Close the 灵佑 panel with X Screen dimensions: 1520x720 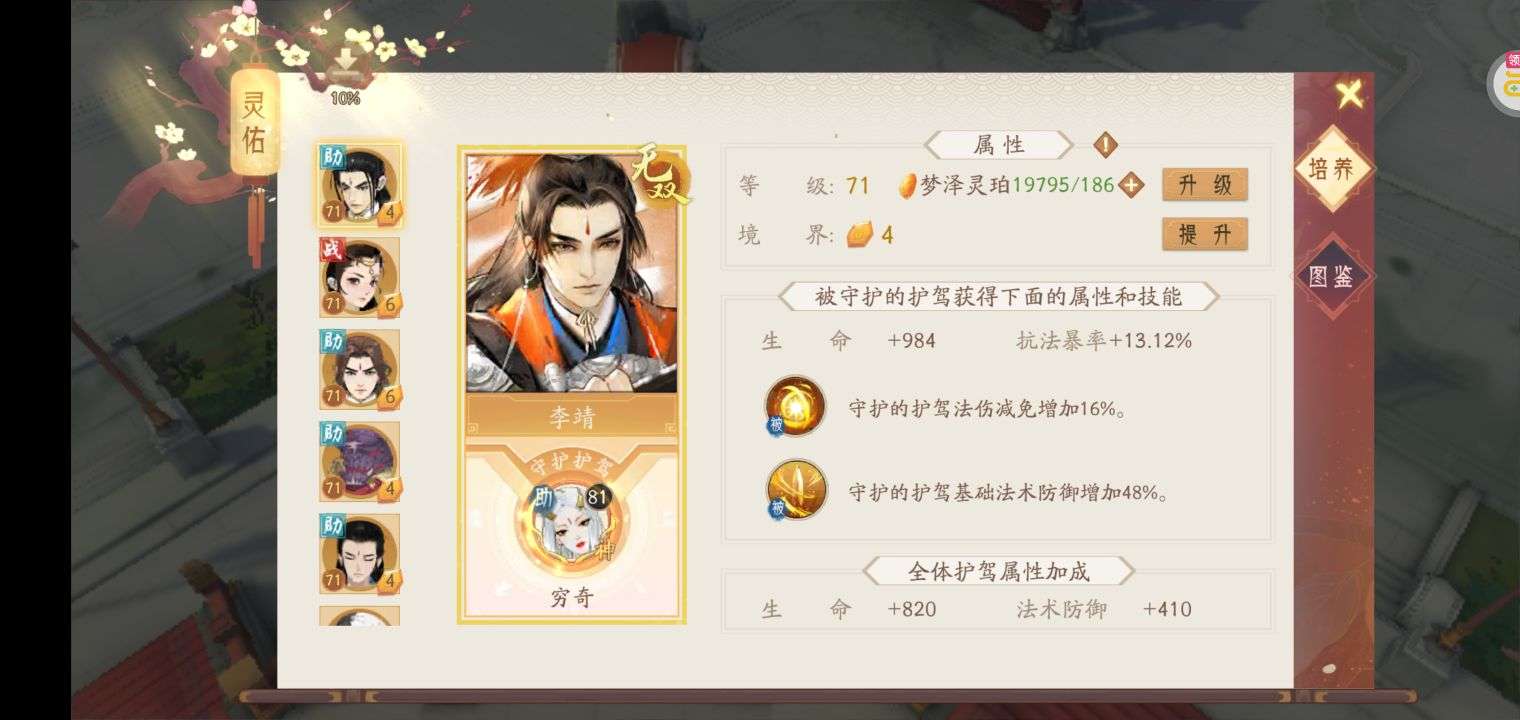(1349, 95)
